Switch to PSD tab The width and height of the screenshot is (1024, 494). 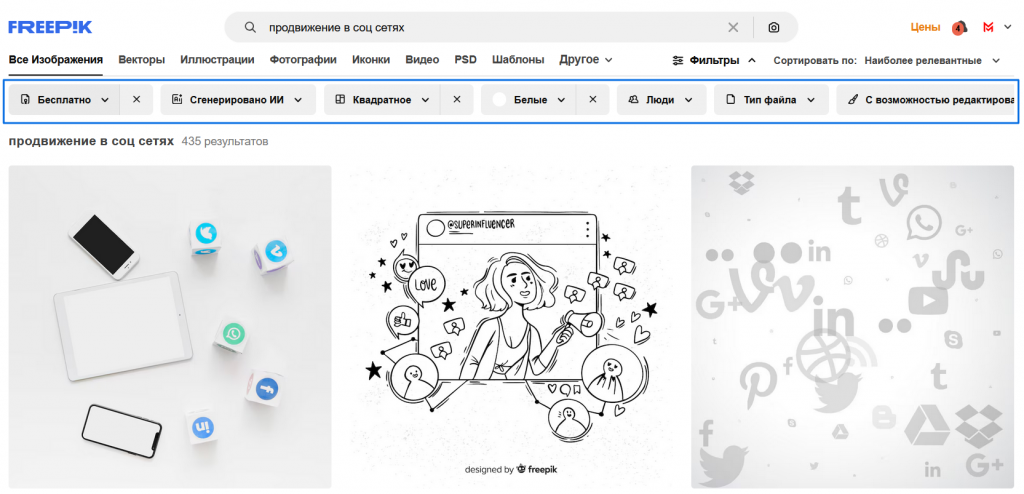(466, 60)
